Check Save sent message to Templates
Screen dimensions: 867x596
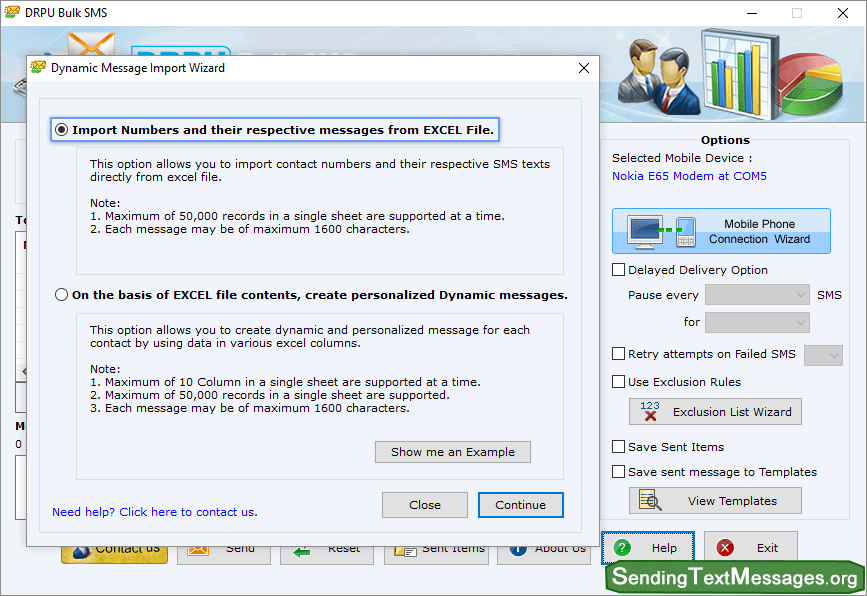[x=618, y=472]
